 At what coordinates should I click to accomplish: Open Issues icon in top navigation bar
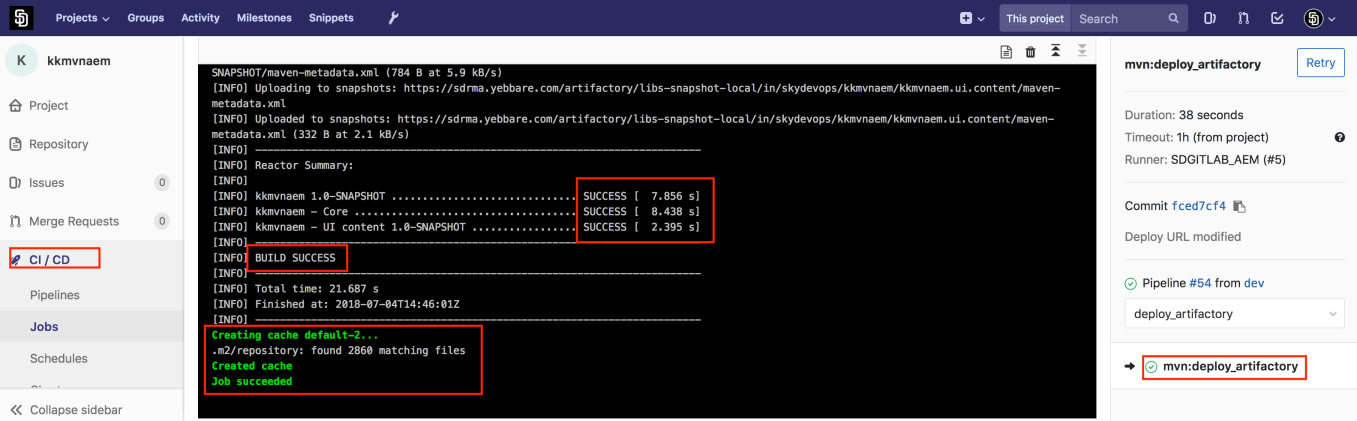point(1210,18)
